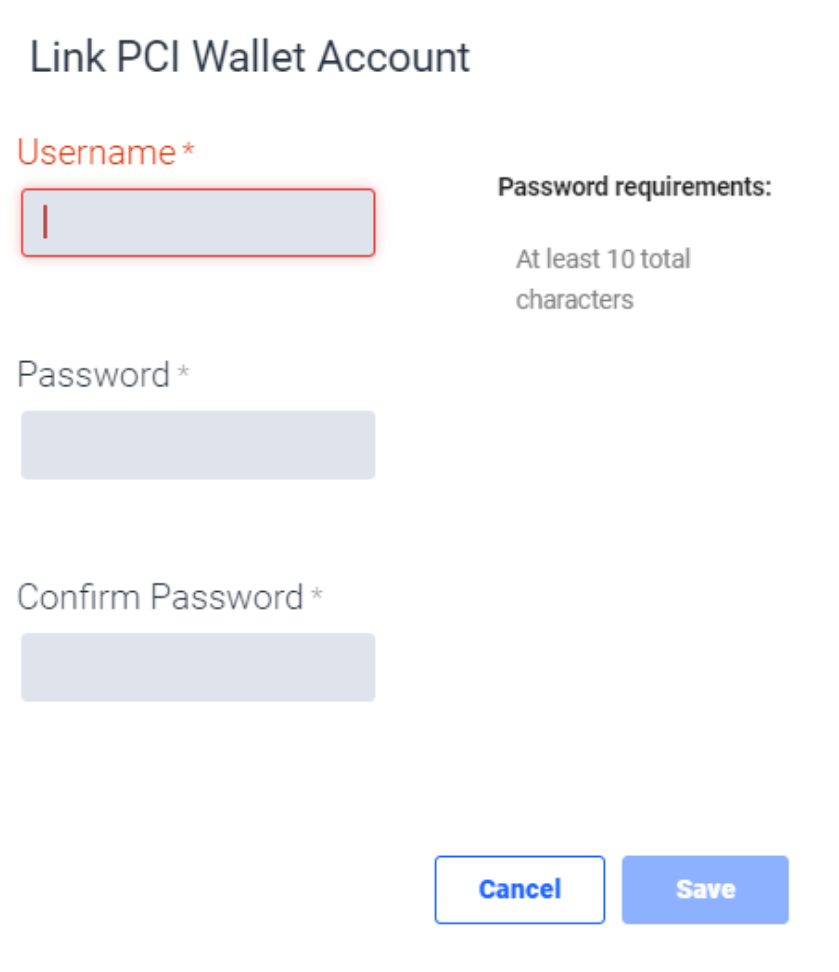Dismiss the dialog using Cancel
This screenshot has width=839, height=972.
520,889
